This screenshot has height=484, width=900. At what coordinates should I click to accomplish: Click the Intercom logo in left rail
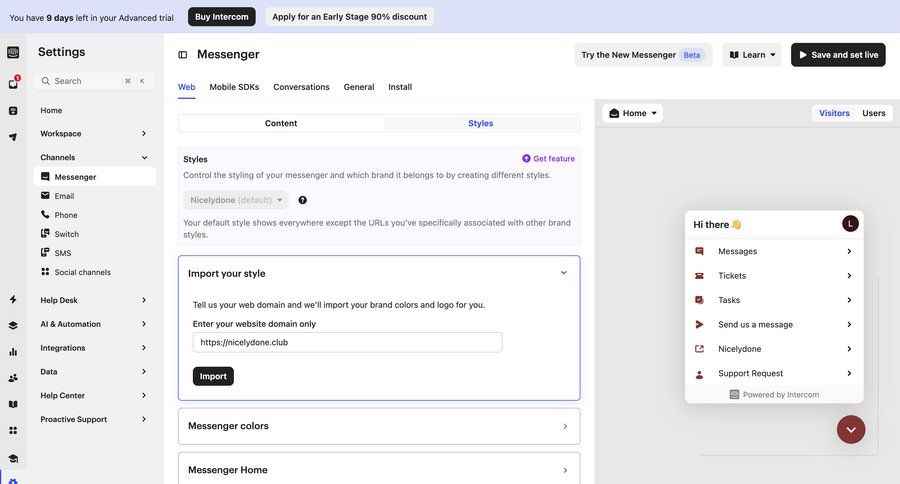click(13, 53)
